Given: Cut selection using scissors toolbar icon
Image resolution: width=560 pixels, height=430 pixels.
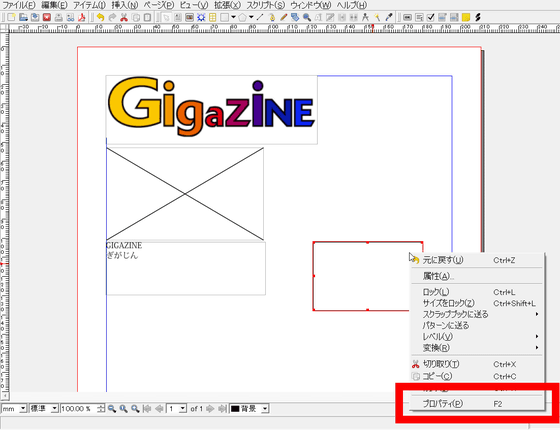Looking at the screenshot, I should (x=124, y=17).
